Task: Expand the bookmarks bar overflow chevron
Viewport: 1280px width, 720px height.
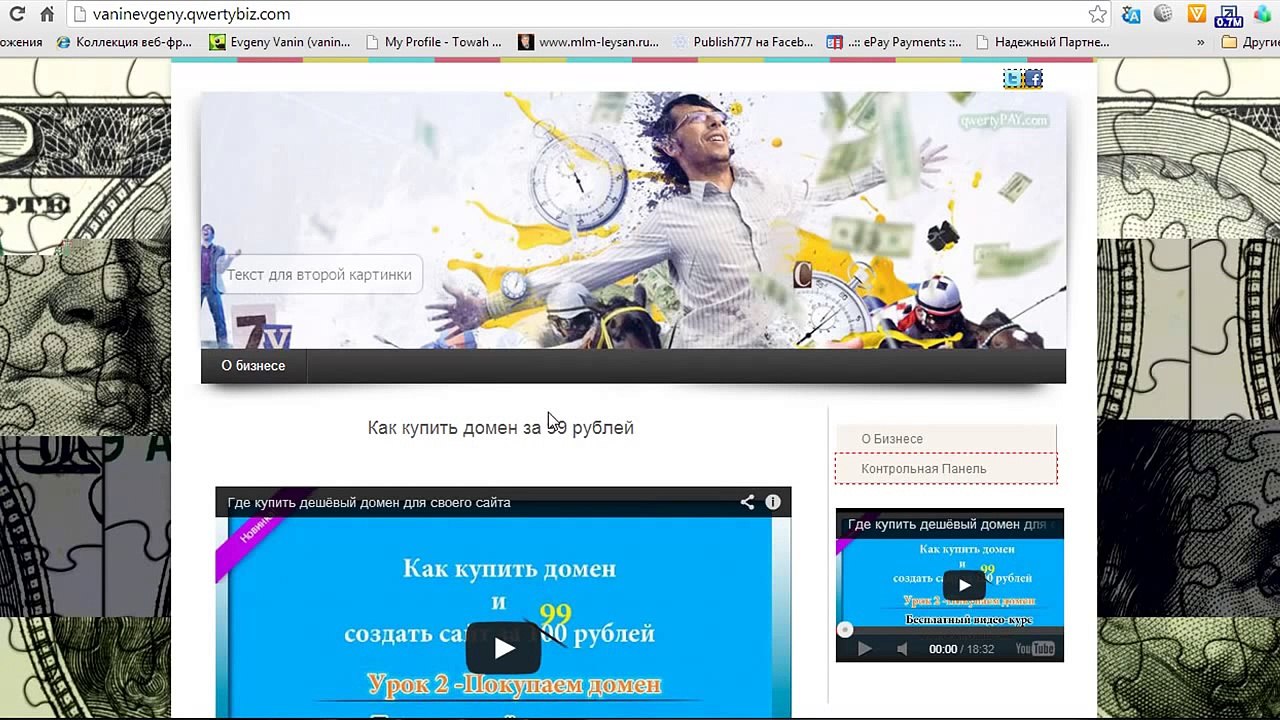Action: coord(1201,42)
